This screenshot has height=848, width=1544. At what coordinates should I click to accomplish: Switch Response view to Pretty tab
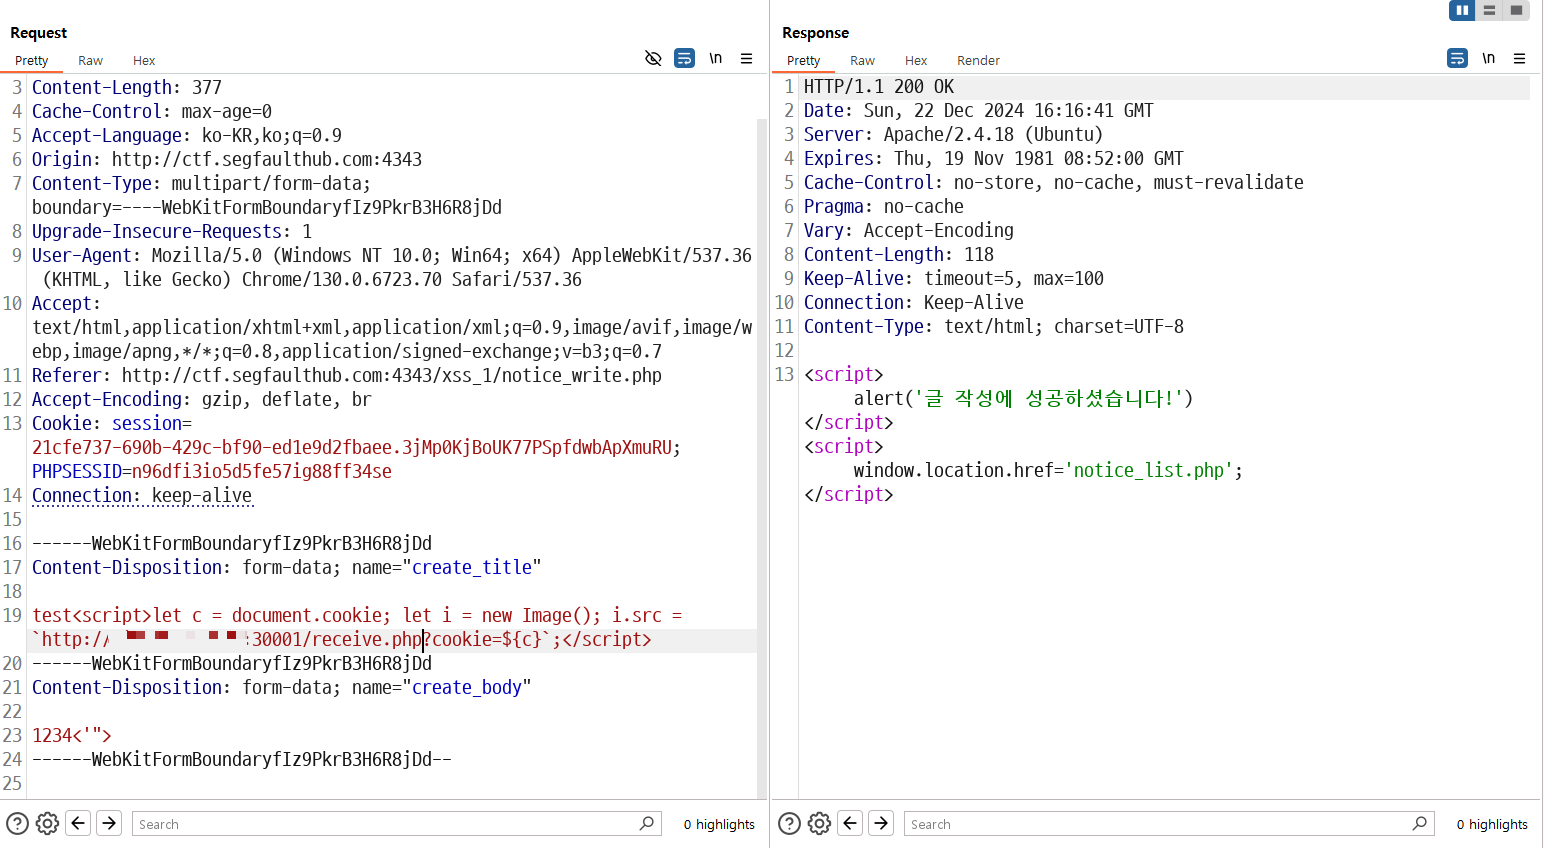tap(803, 60)
